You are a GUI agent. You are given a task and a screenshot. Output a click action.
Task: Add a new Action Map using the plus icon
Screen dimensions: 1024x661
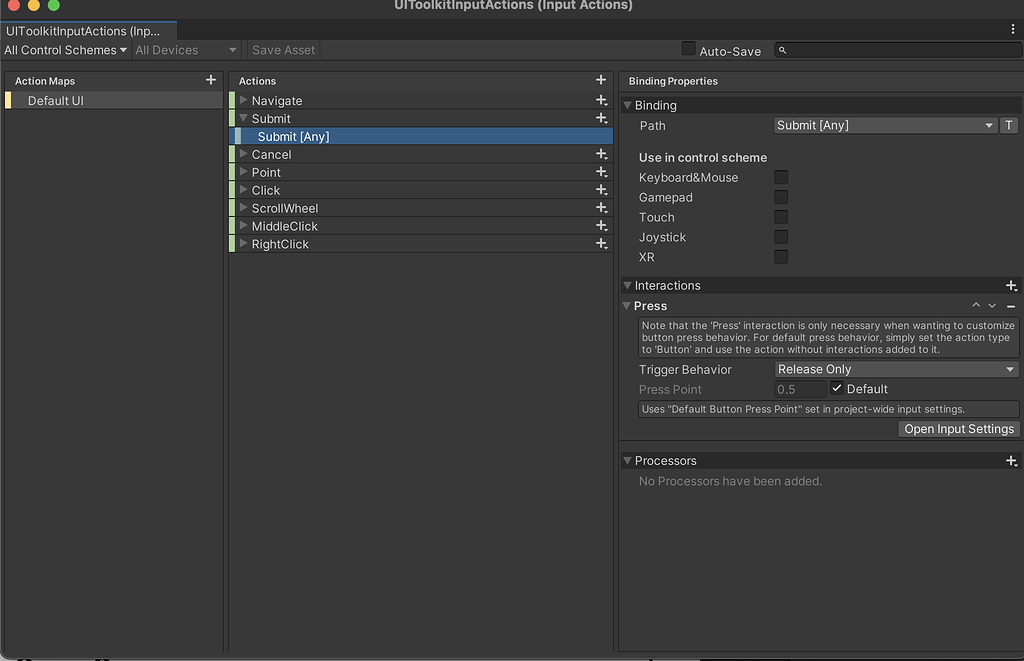(x=209, y=80)
